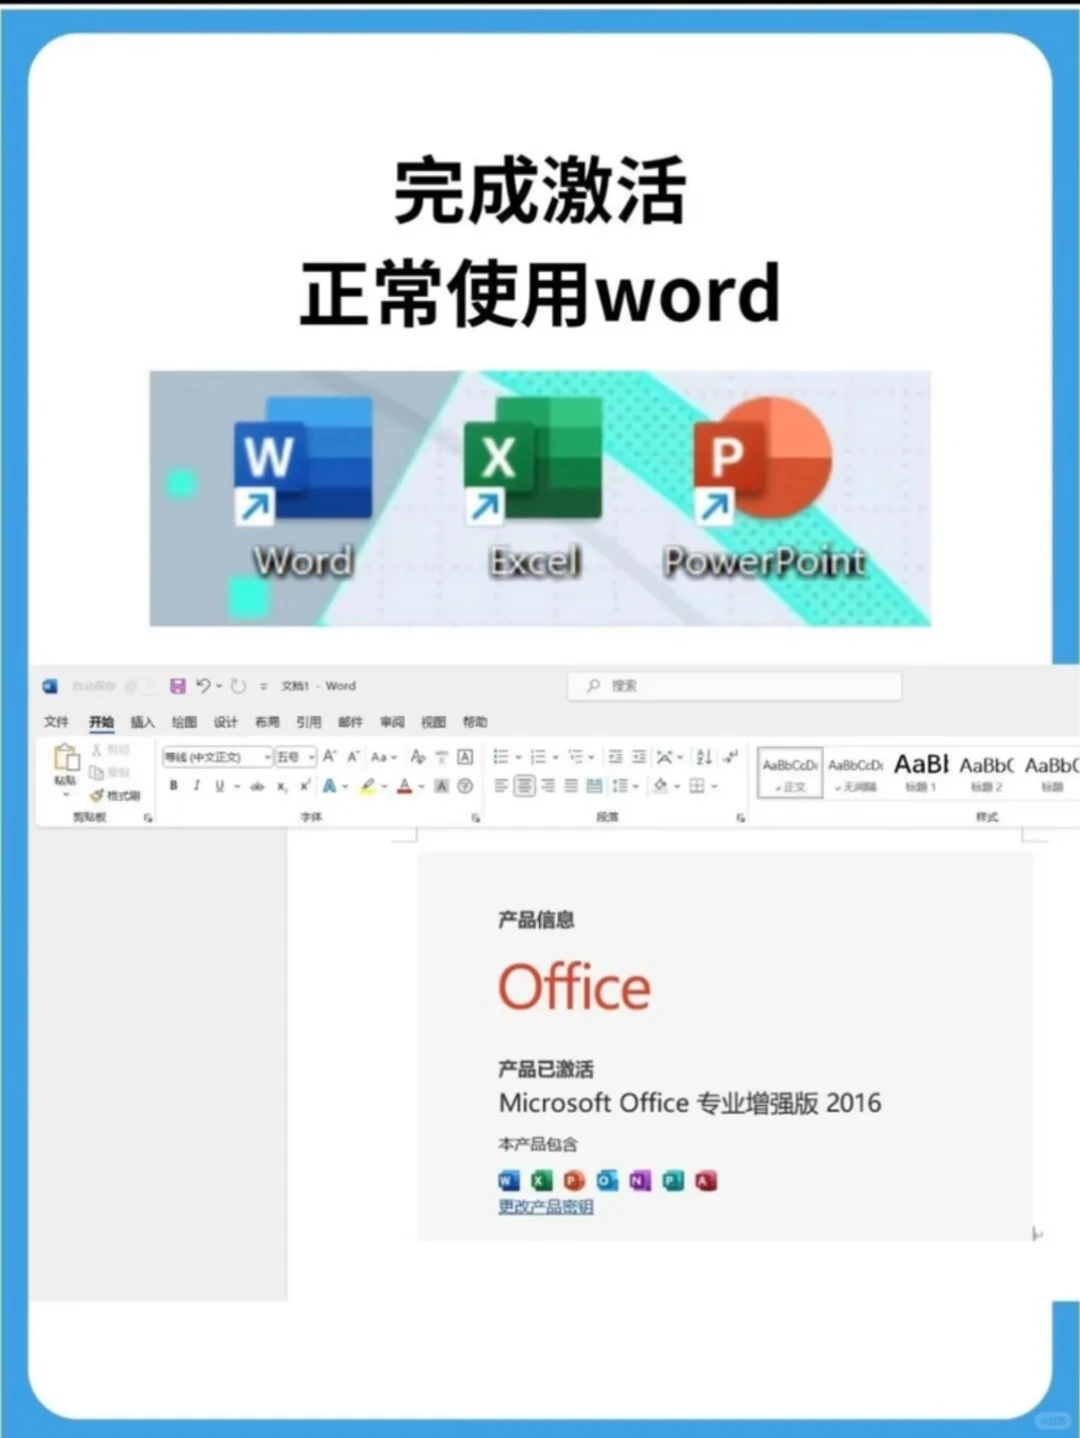Image resolution: width=1080 pixels, height=1438 pixels.
Task: Click the text highlight color icon
Action: [366, 787]
